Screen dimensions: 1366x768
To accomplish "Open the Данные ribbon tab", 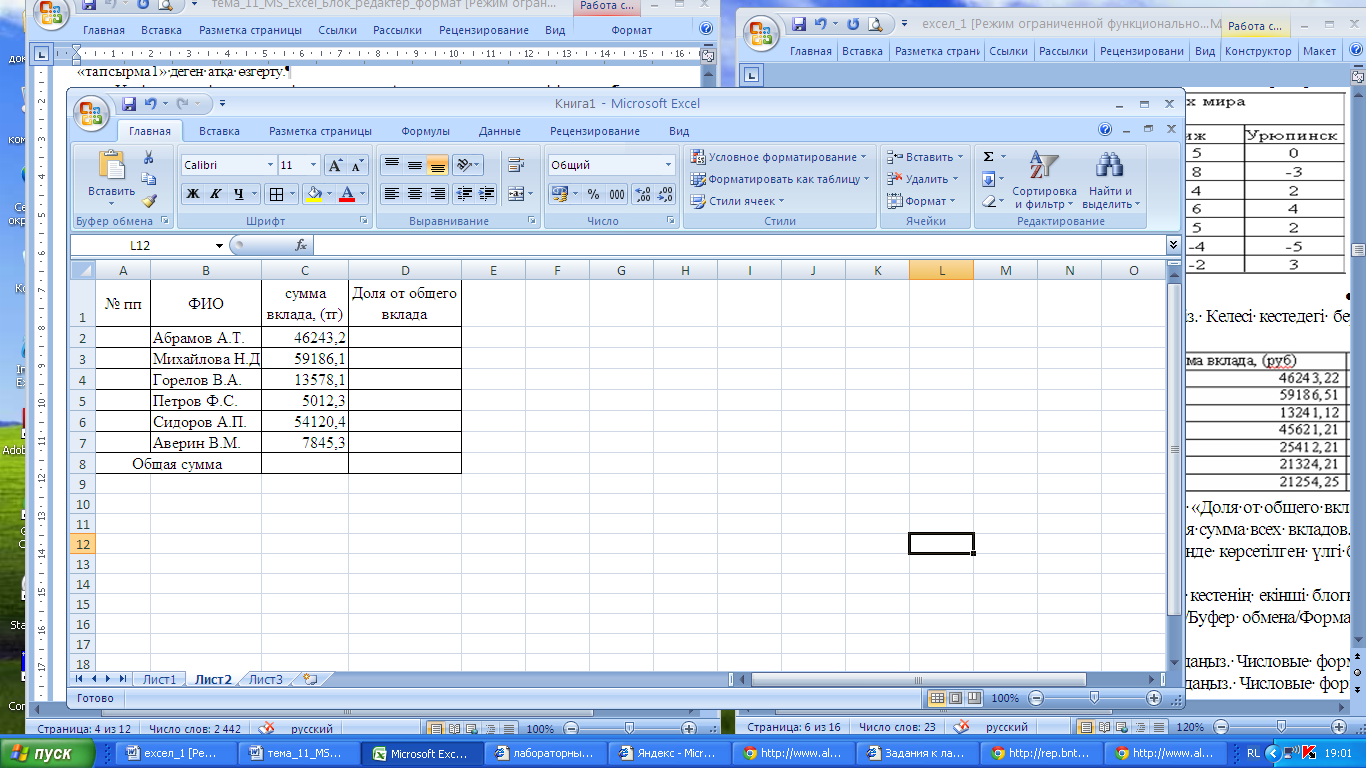I will [499, 131].
